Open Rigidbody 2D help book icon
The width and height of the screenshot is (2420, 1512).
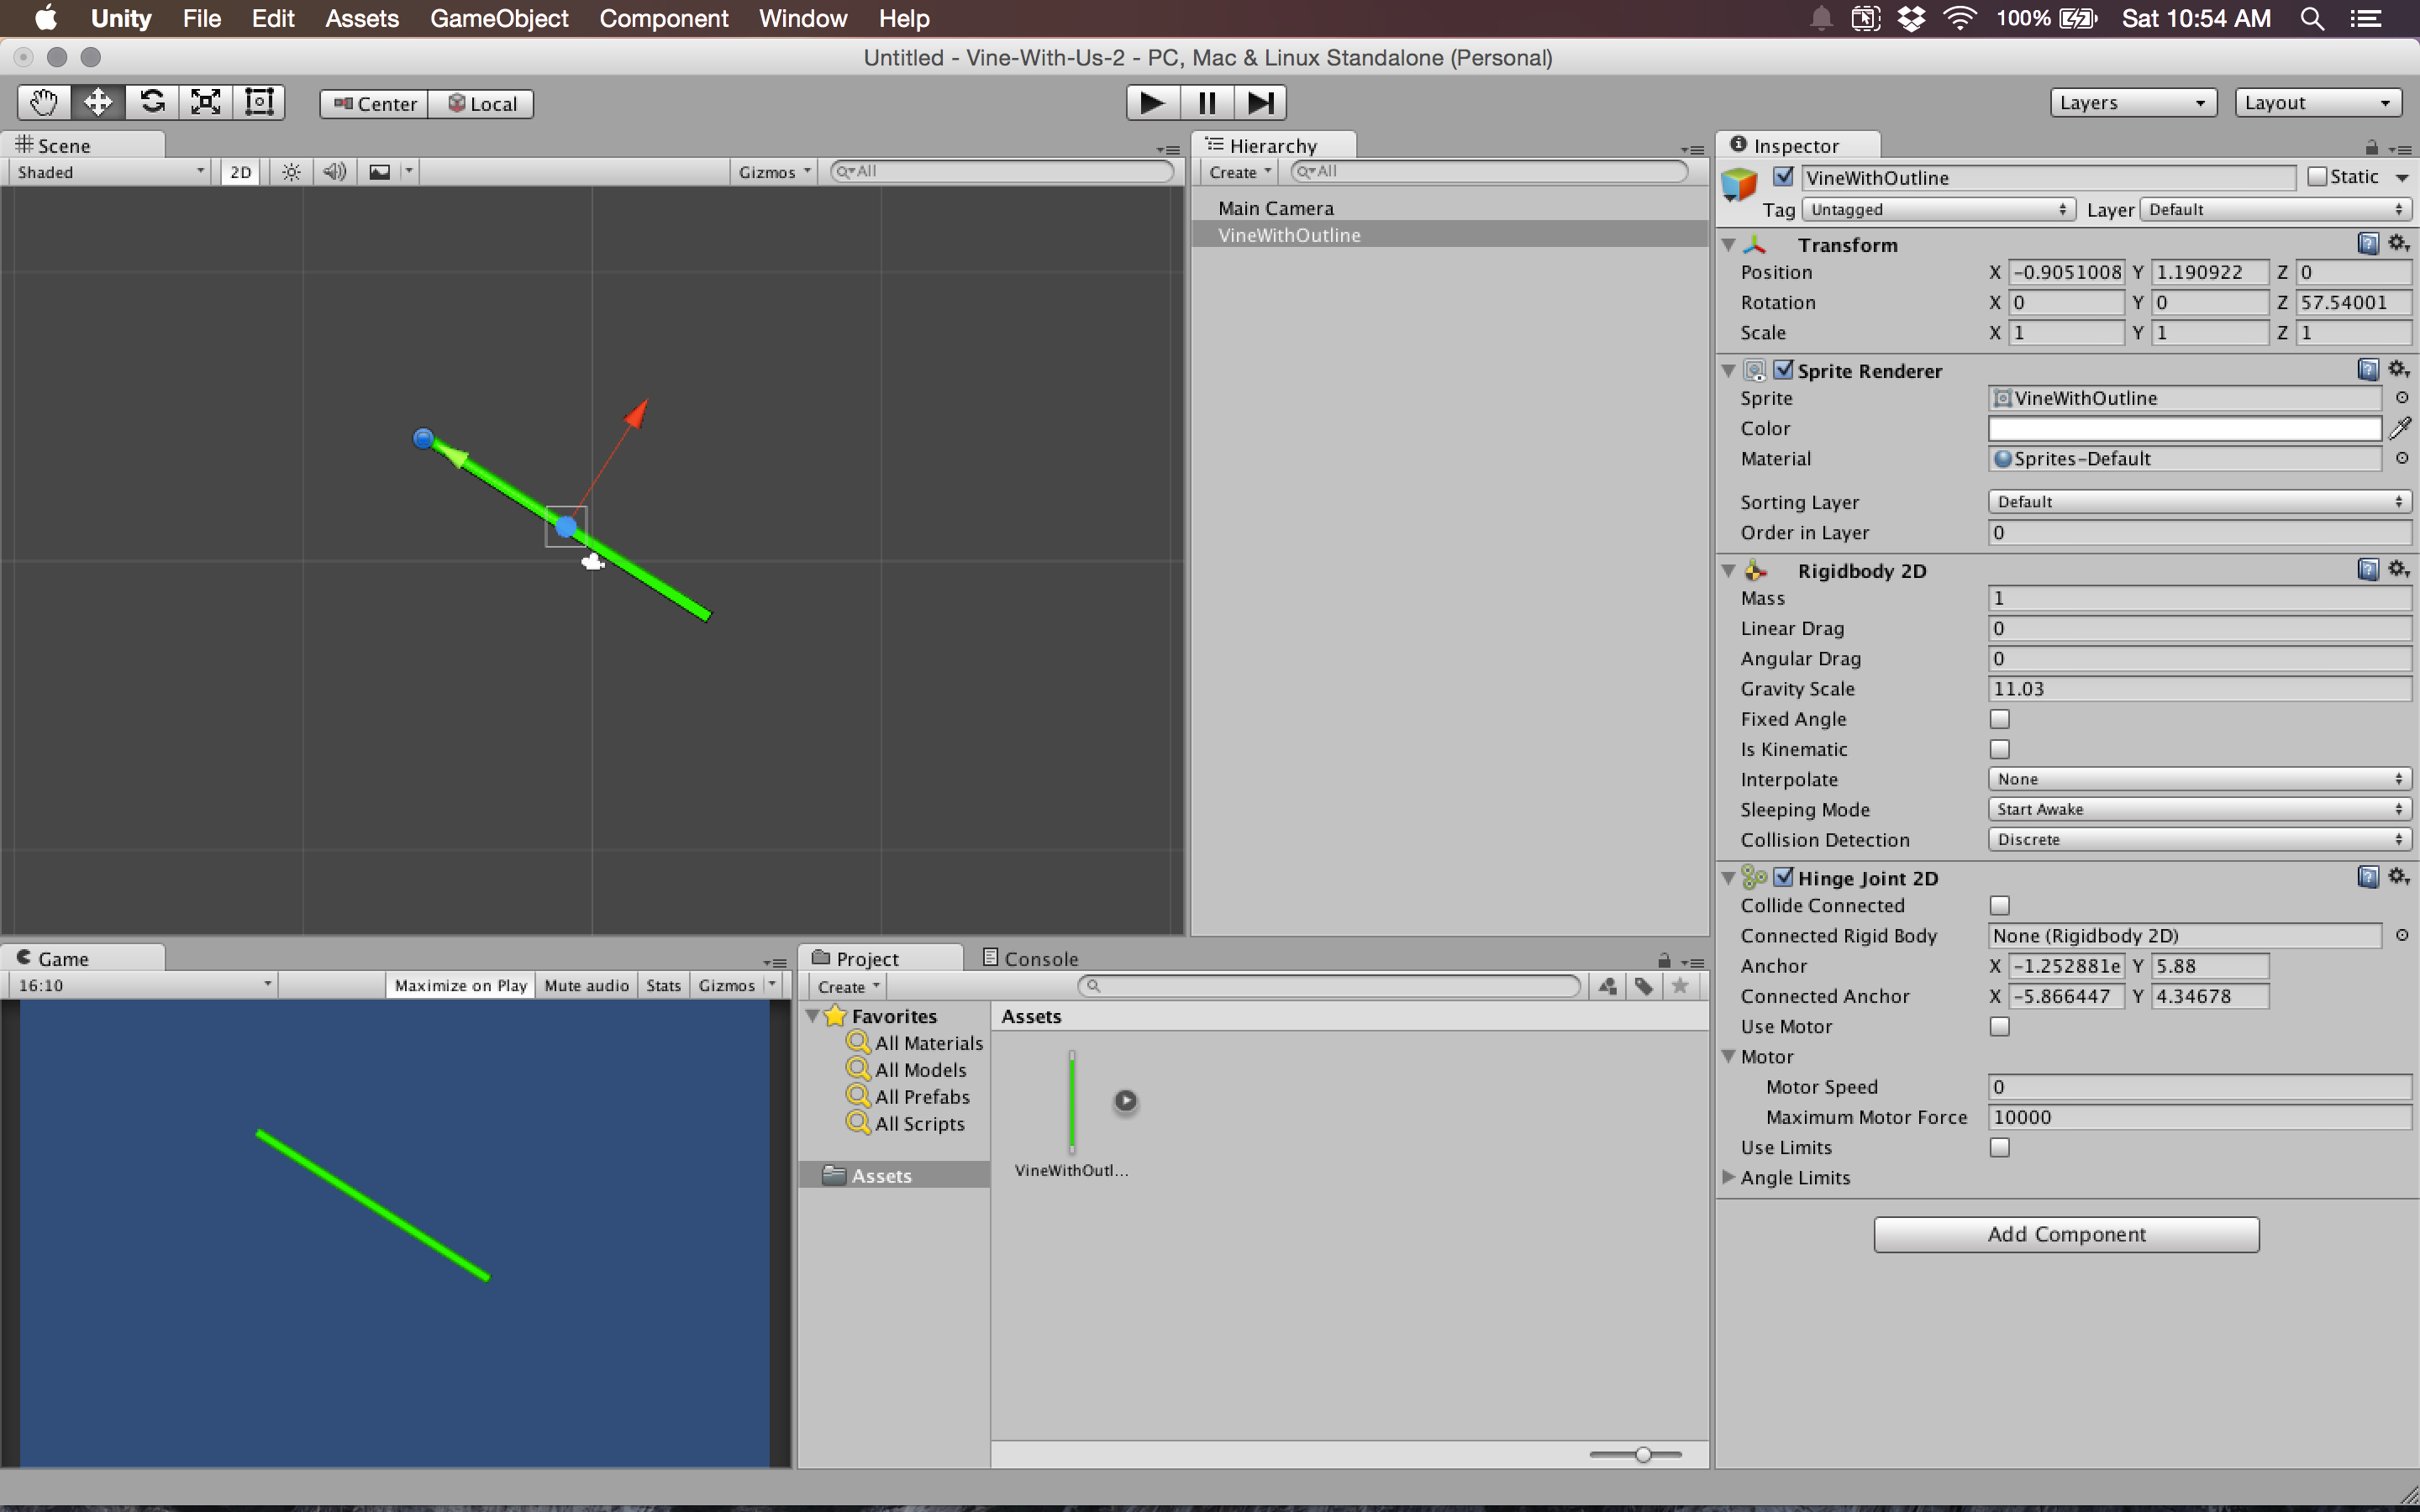click(2368, 569)
